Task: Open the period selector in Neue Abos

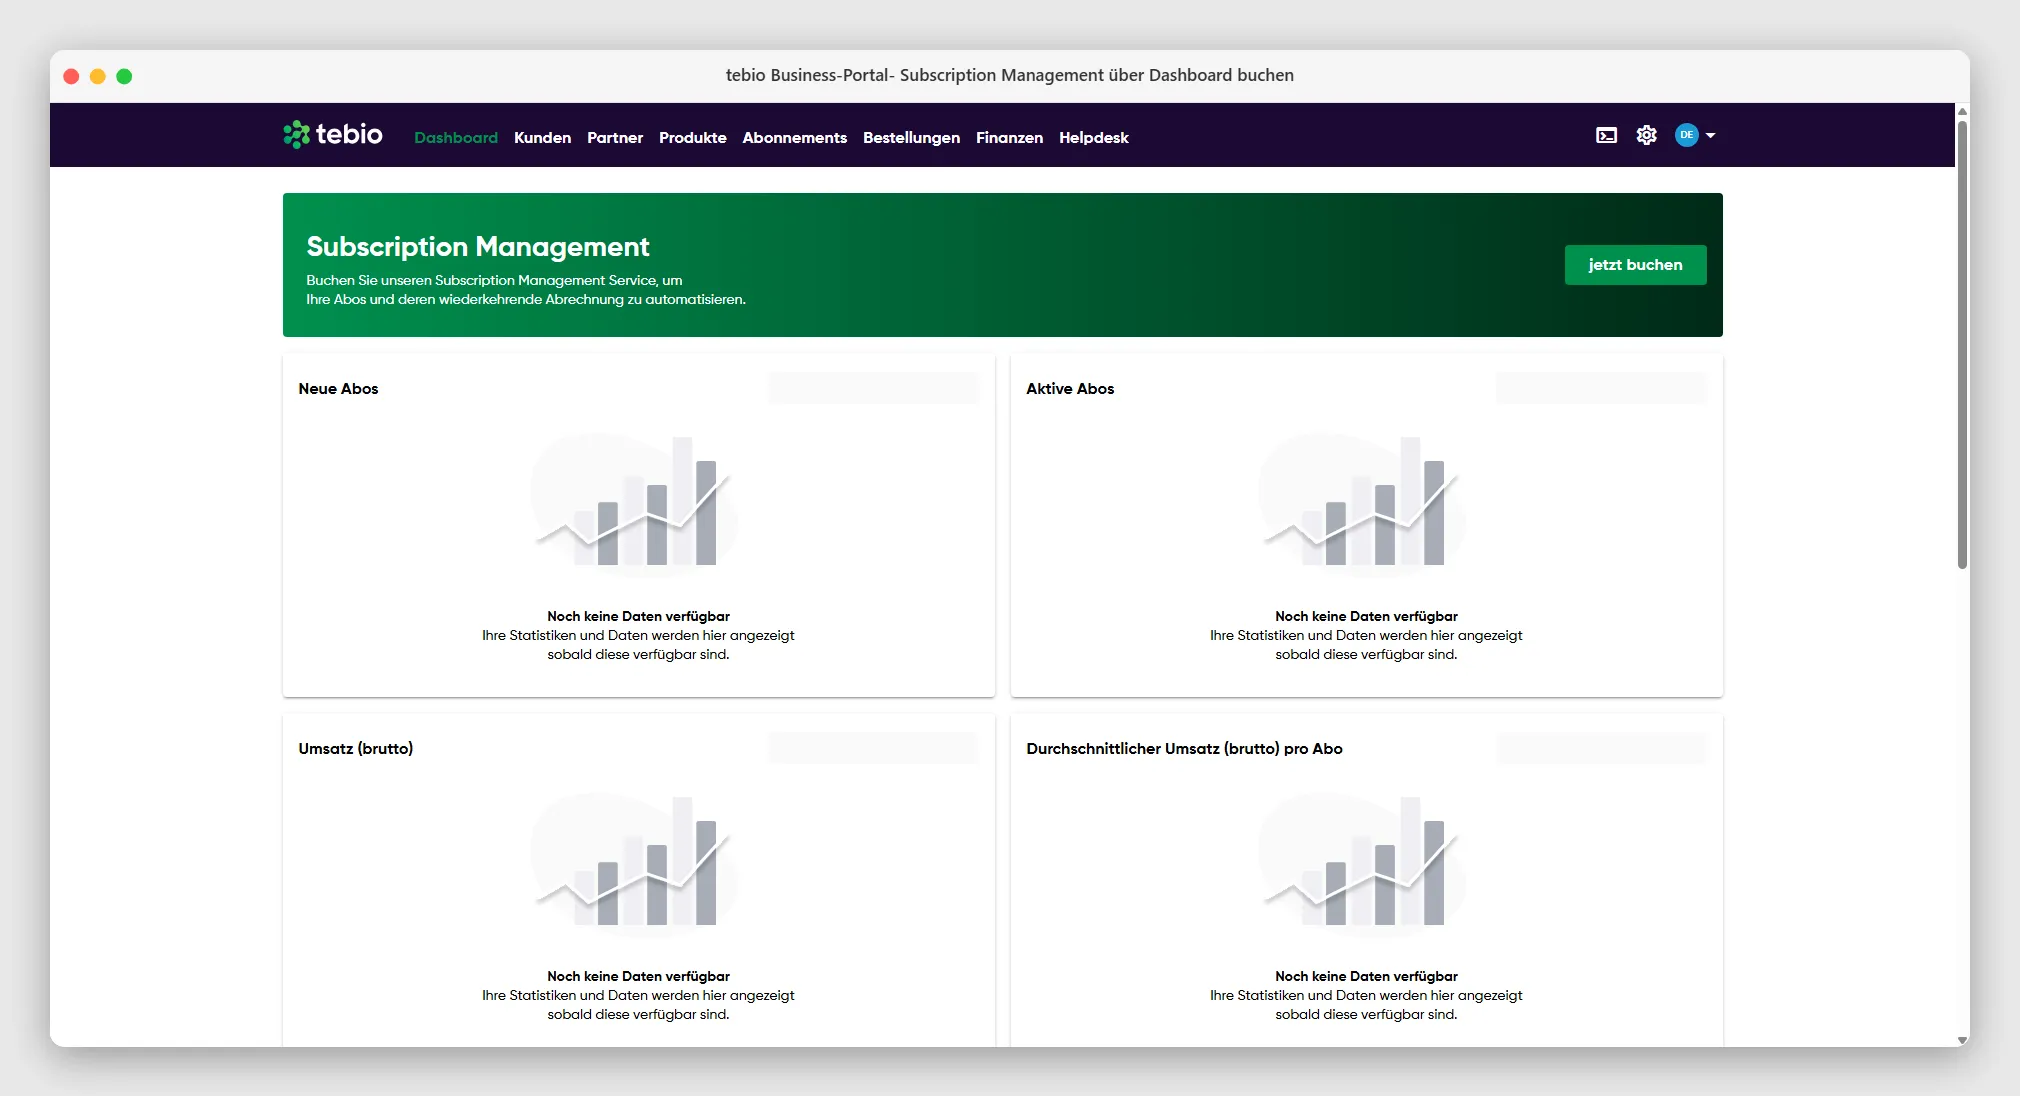Action: click(874, 388)
